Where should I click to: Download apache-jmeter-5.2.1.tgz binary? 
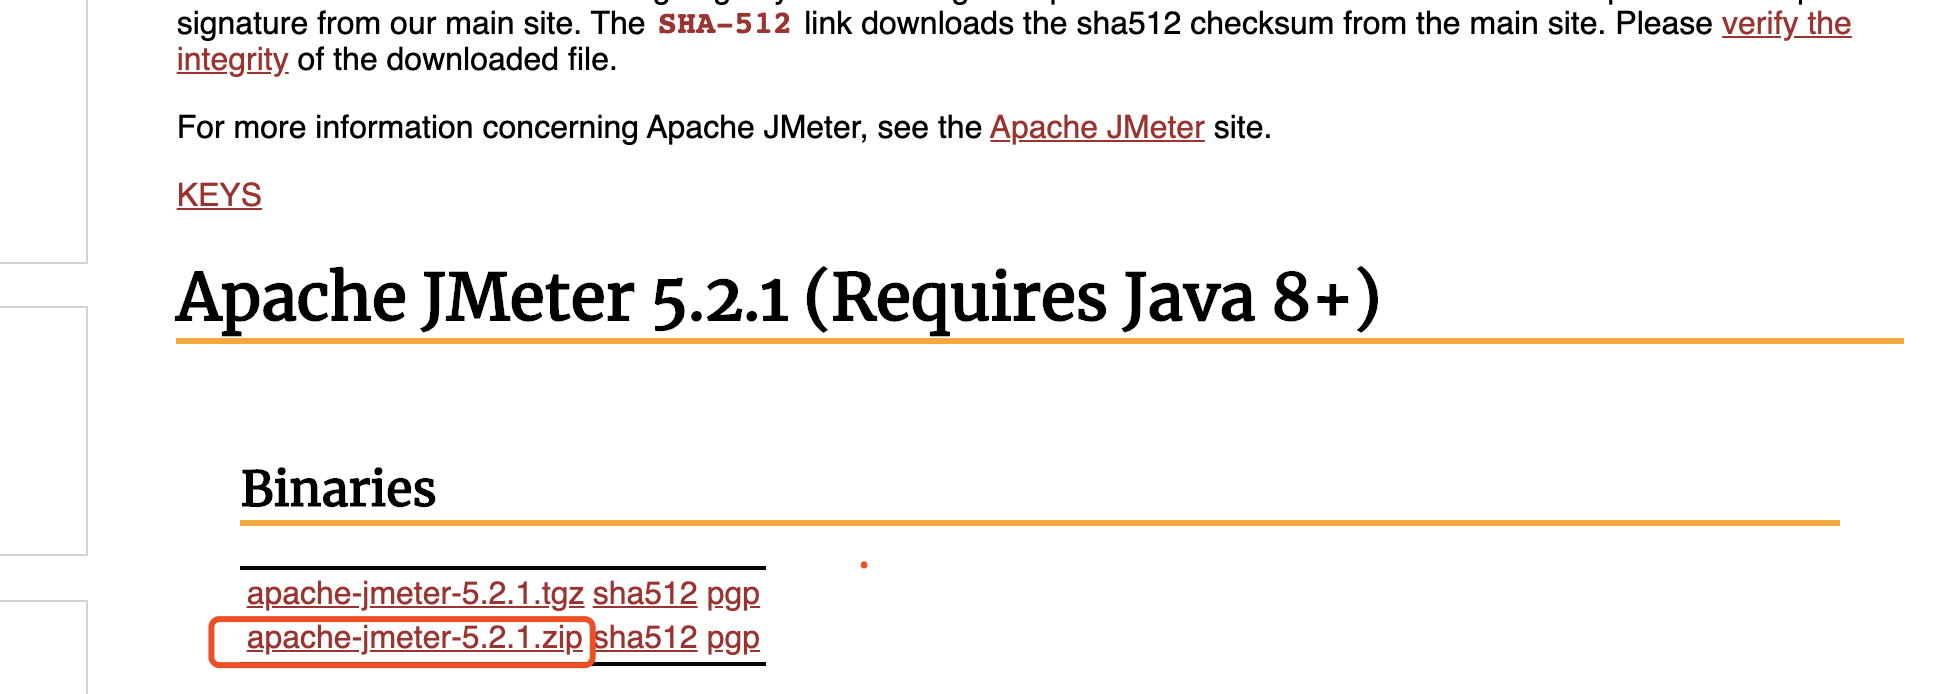point(415,593)
